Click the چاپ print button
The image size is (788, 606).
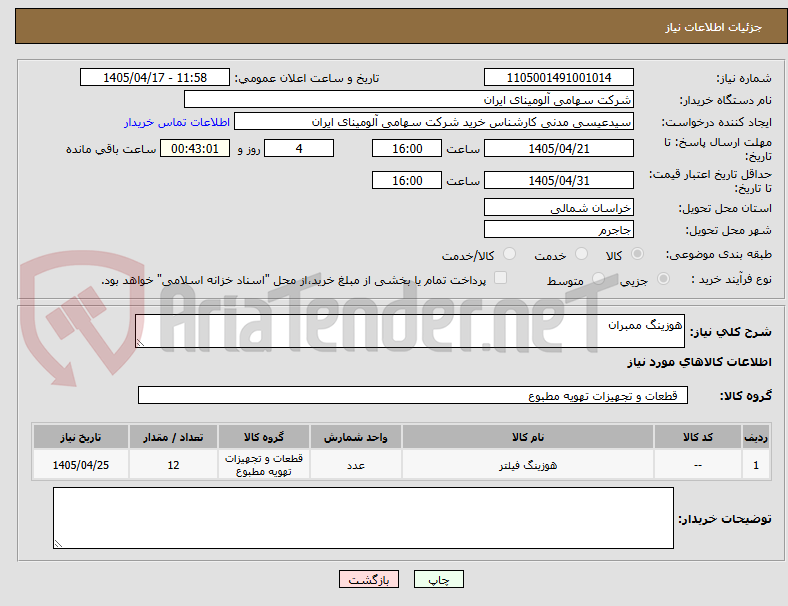439,579
